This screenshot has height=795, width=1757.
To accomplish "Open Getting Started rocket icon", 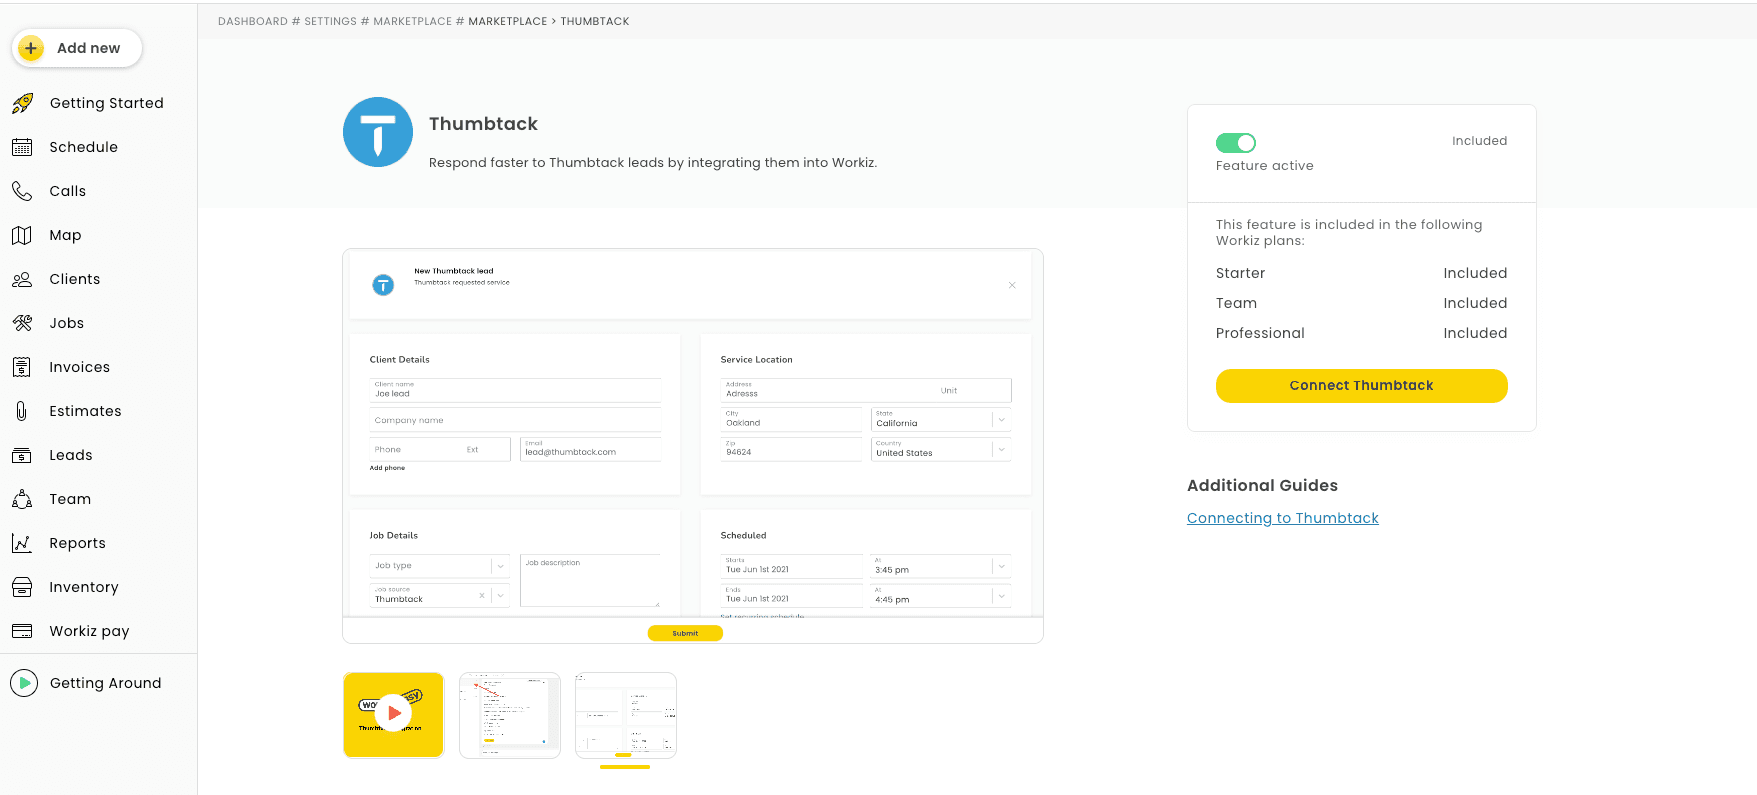I will click(22, 103).
